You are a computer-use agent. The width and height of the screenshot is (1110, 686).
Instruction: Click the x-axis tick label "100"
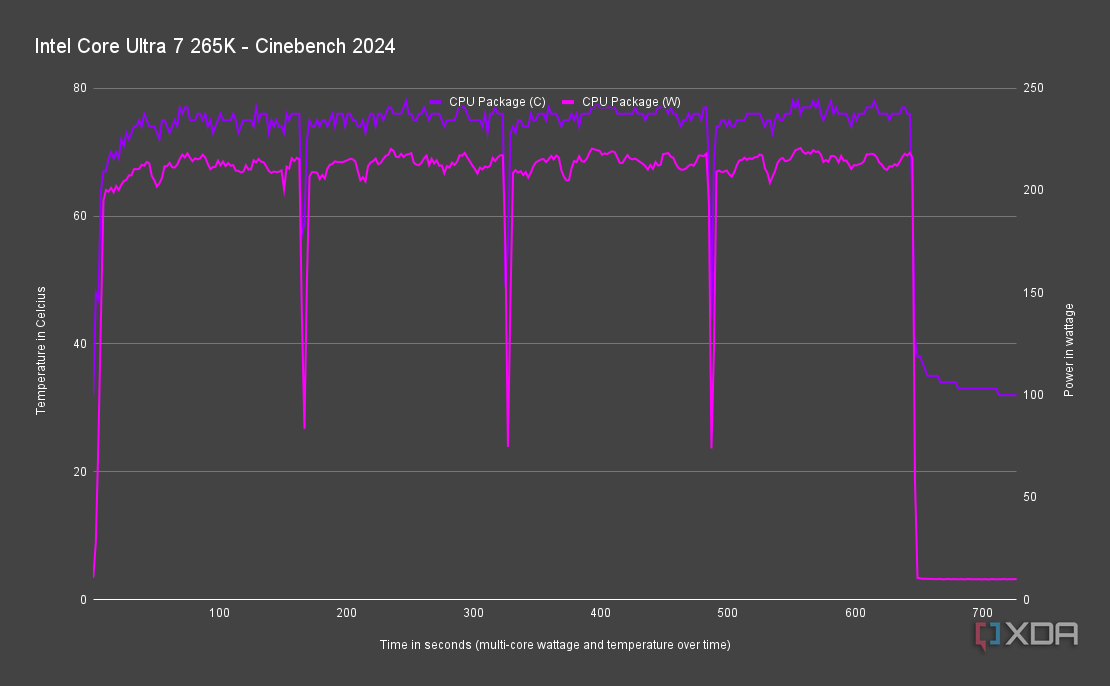219,613
